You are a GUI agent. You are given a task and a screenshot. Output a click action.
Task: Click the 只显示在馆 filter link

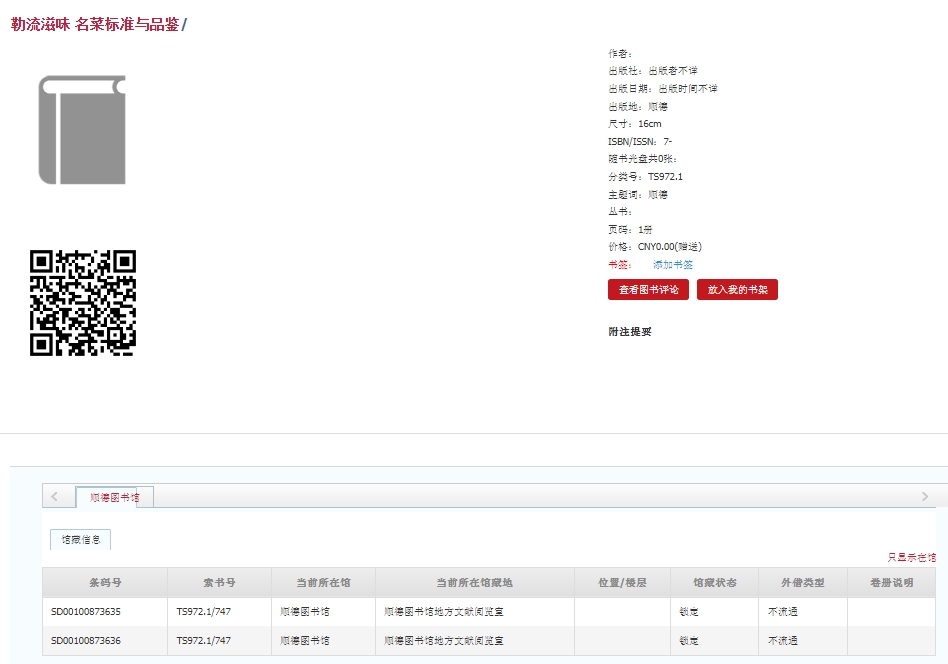pos(911,557)
